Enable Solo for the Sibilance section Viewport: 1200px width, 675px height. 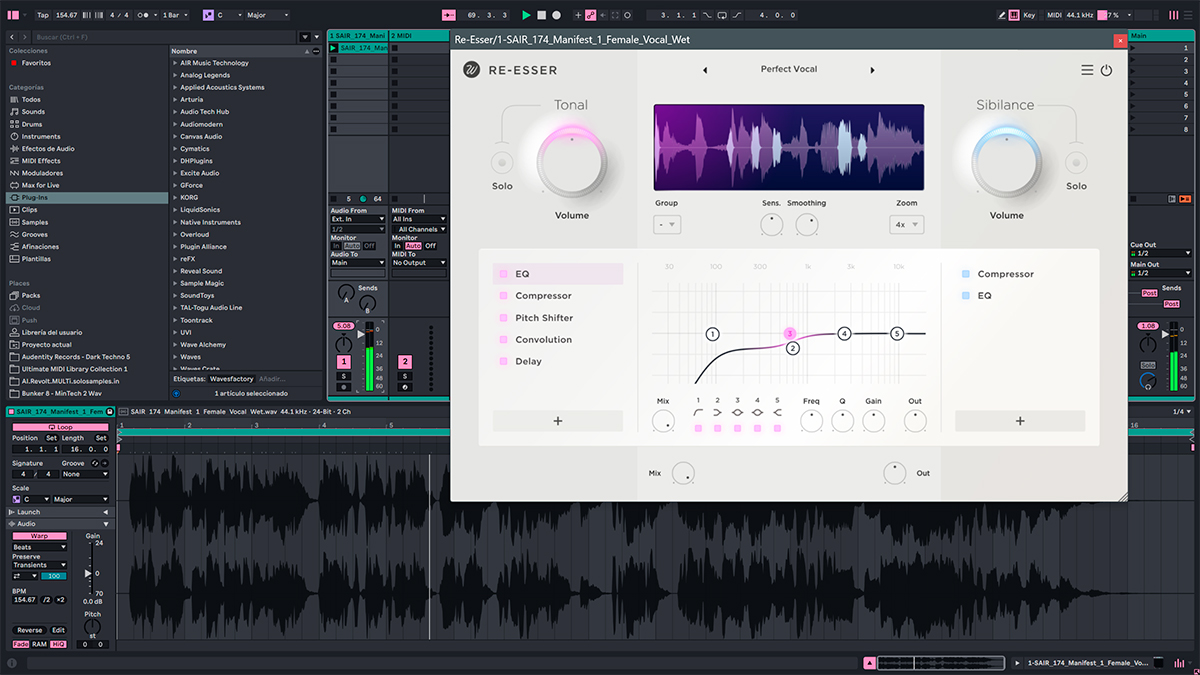(1076, 163)
